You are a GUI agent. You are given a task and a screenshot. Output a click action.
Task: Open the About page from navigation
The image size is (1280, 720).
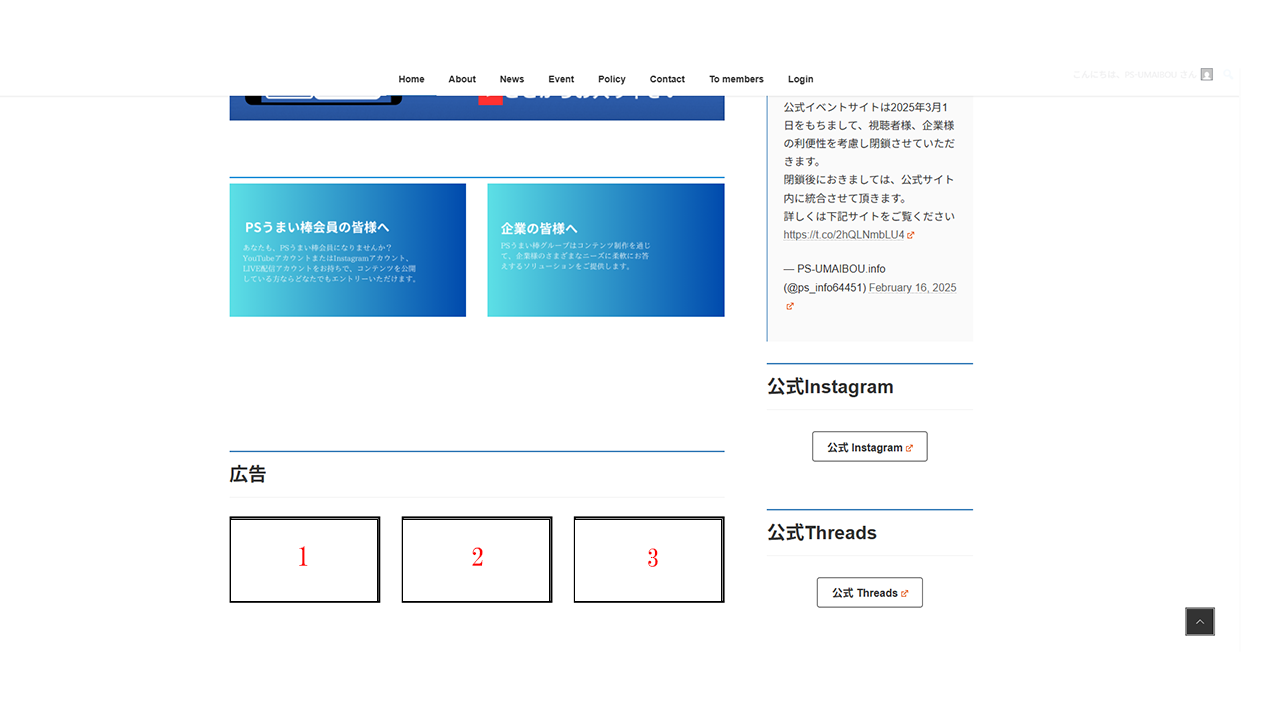pos(462,79)
